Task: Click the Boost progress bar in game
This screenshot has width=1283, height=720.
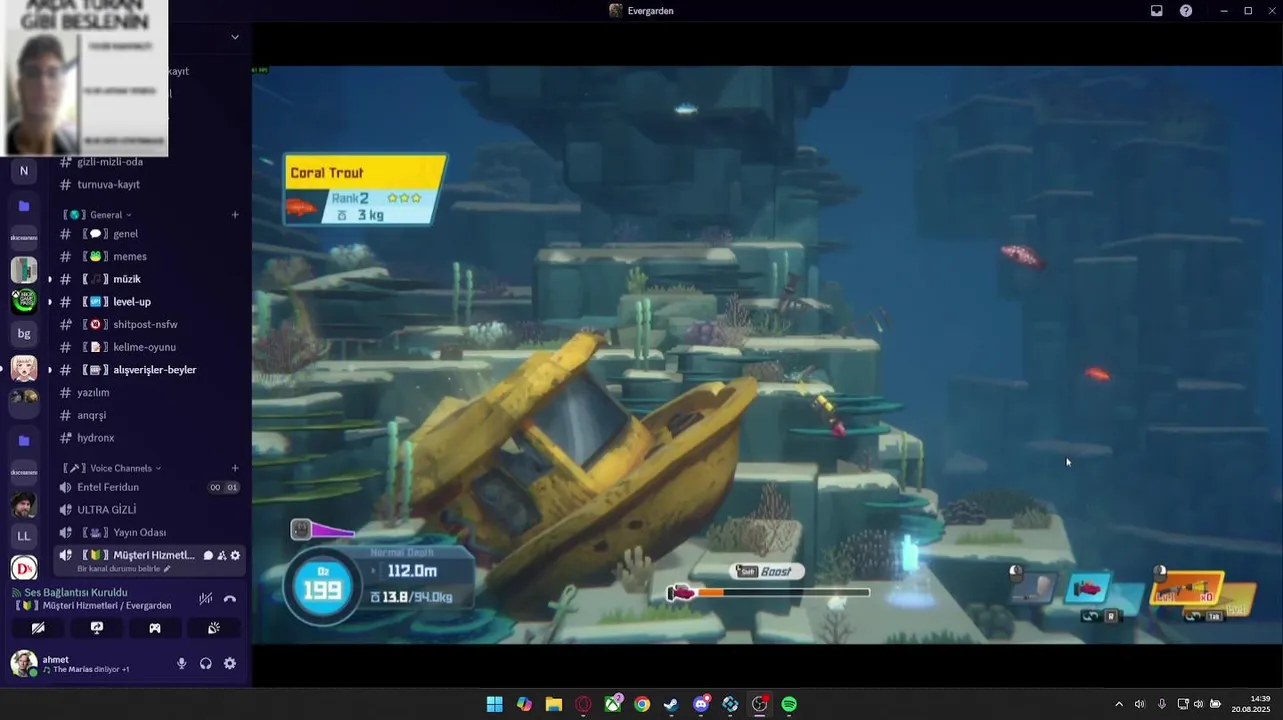Action: click(x=783, y=593)
